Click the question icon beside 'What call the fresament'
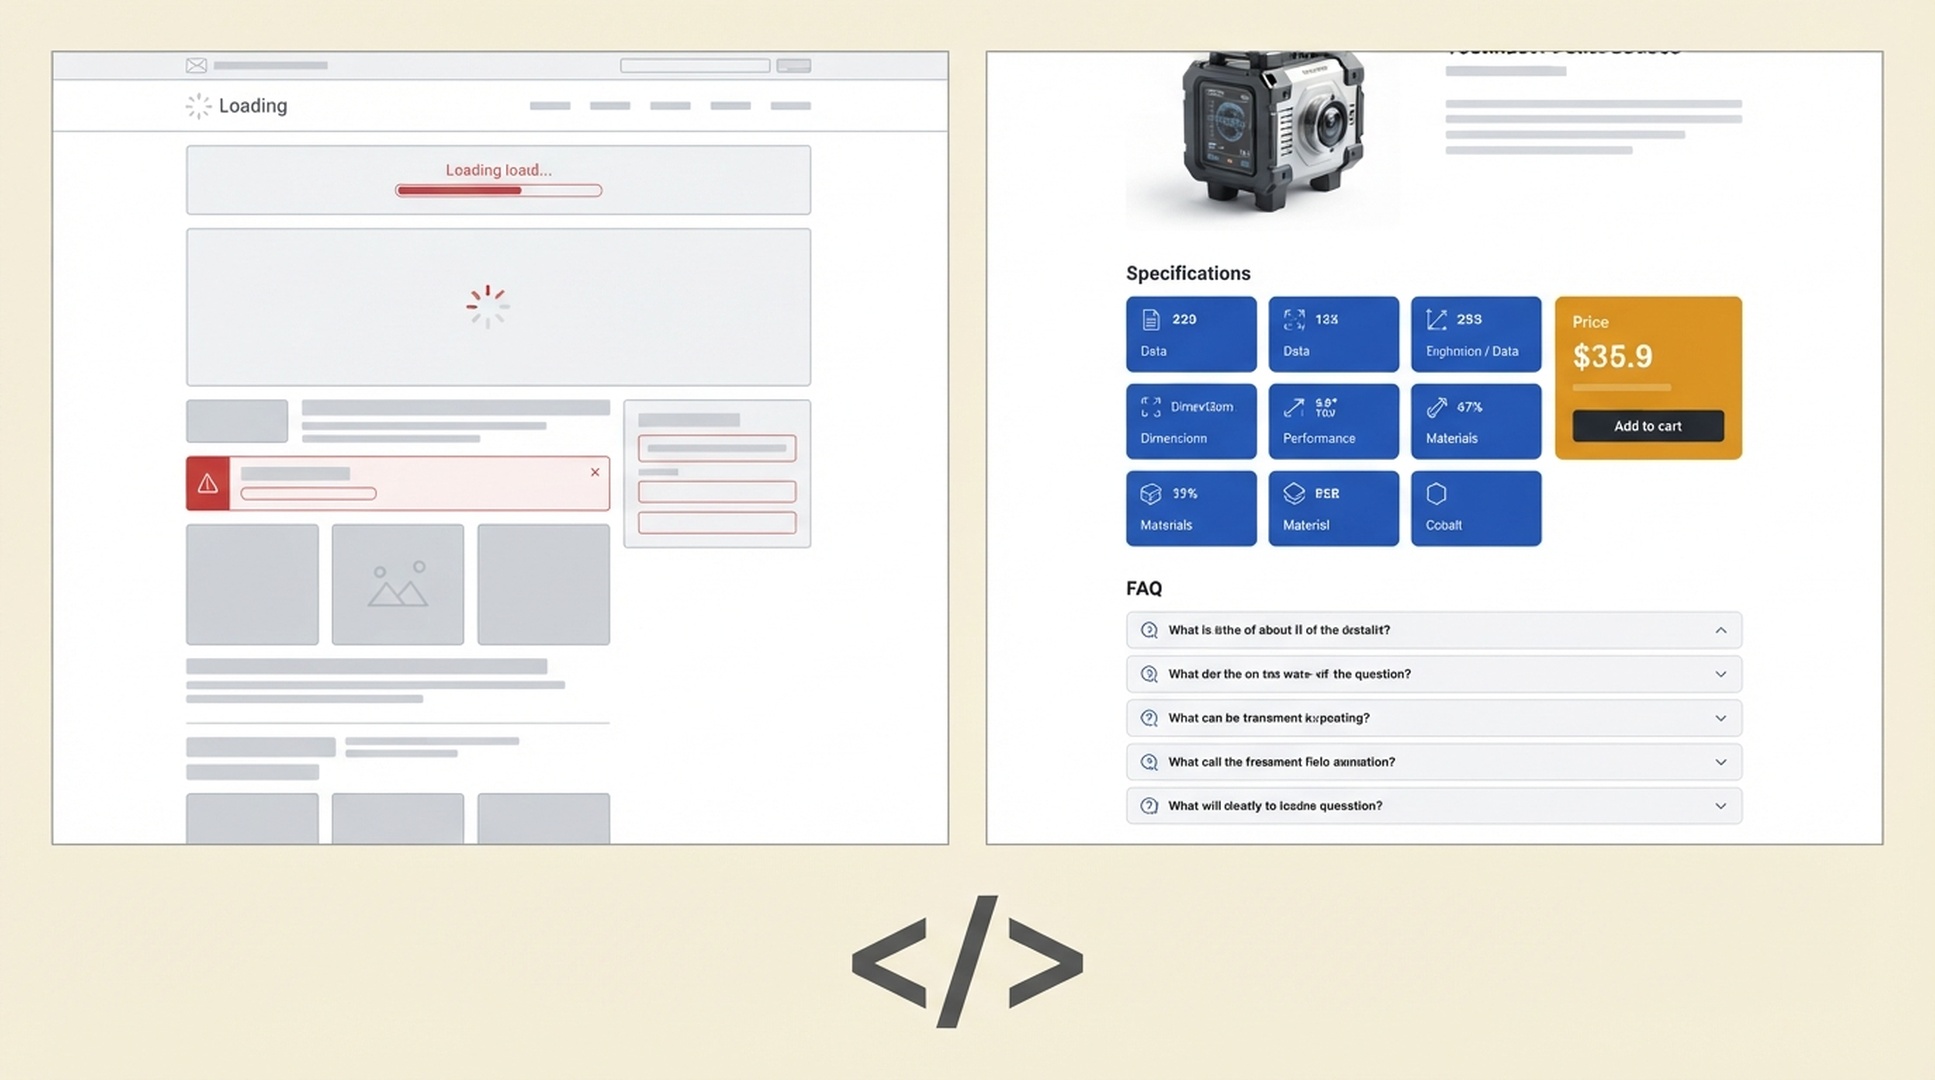Viewport: 1935px width, 1080px height. tap(1149, 762)
